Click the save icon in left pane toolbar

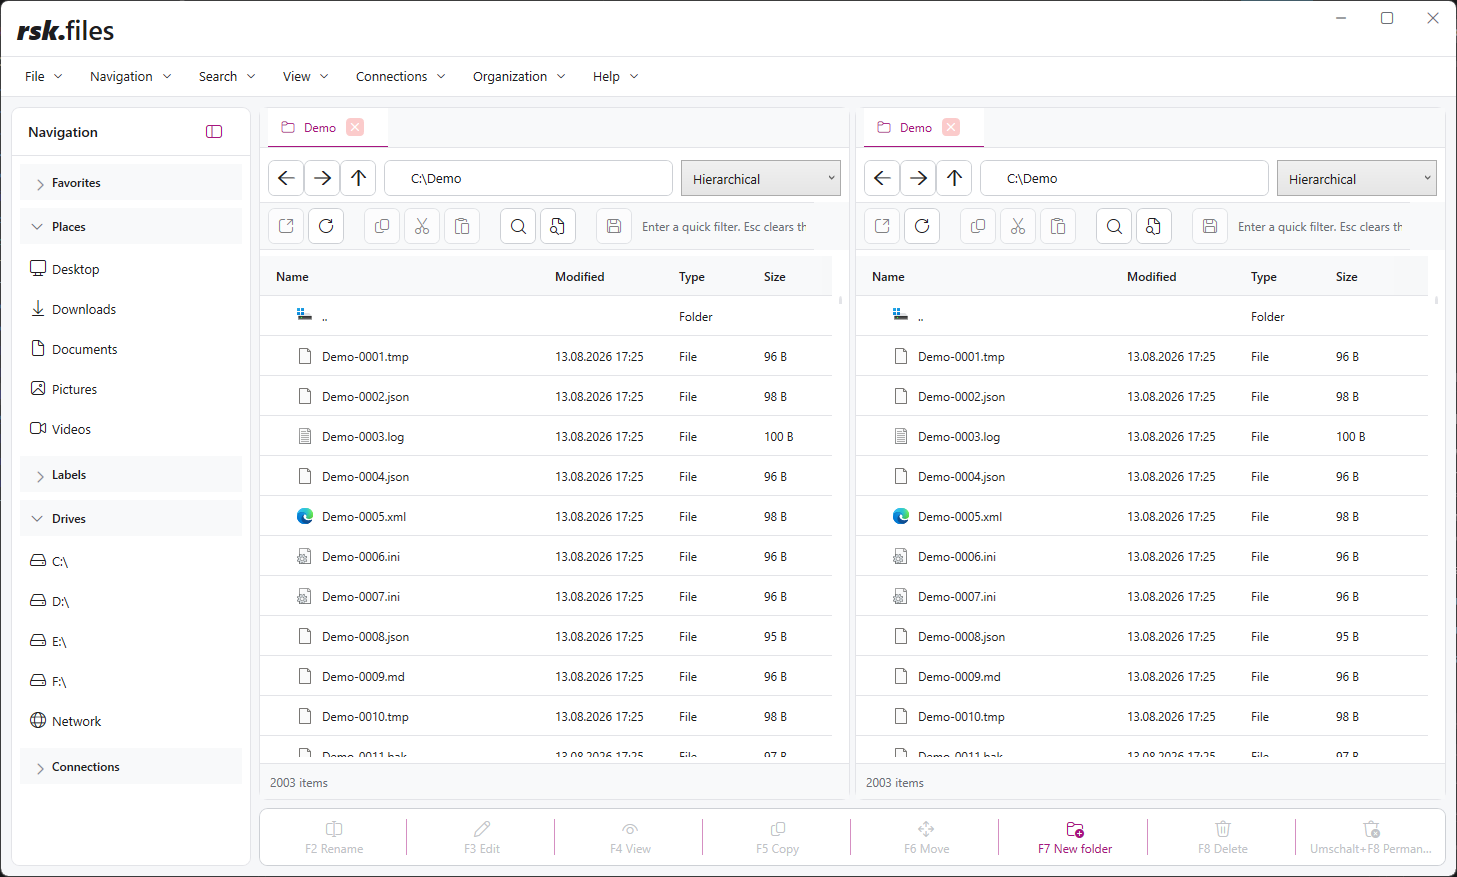614,226
